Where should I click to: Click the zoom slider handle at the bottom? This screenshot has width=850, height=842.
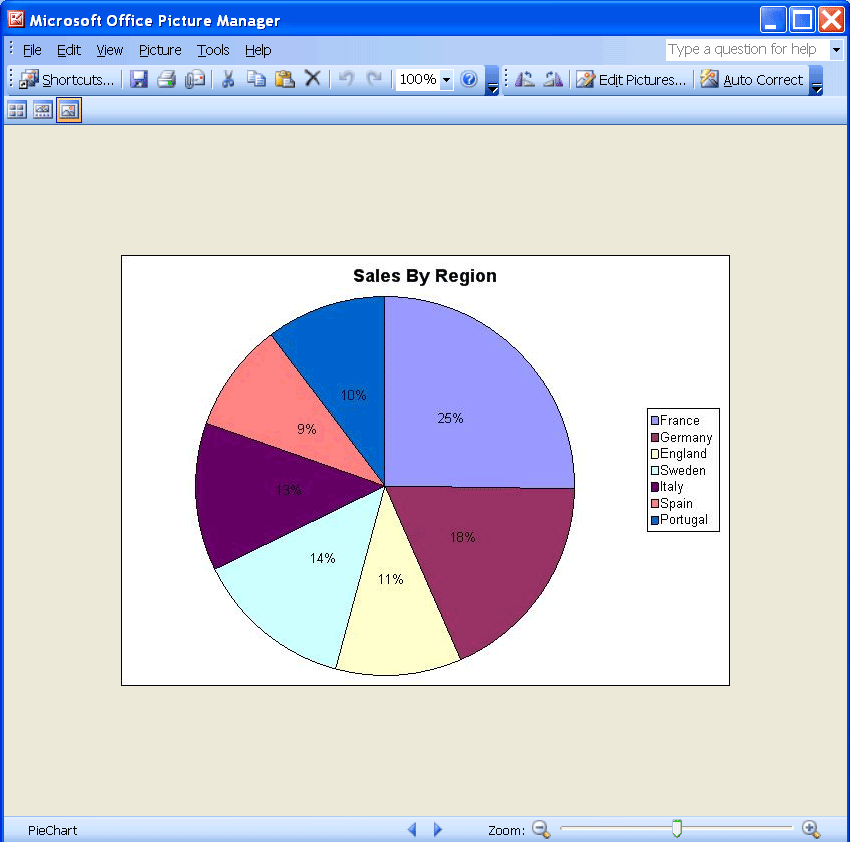[x=677, y=828]
